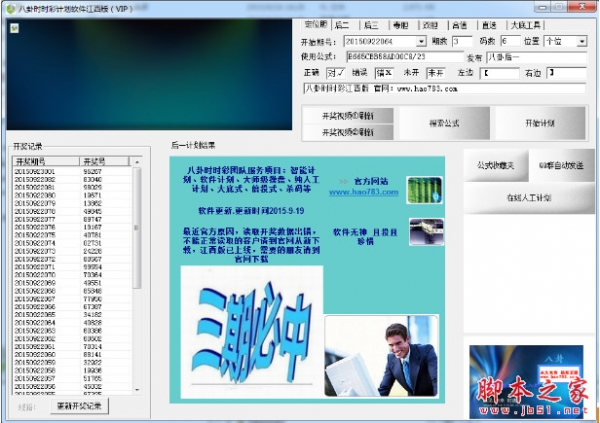Viewport: 600px width, 423px height.
Task: Click the field containing 八卦后一
Action: [536, 57]
